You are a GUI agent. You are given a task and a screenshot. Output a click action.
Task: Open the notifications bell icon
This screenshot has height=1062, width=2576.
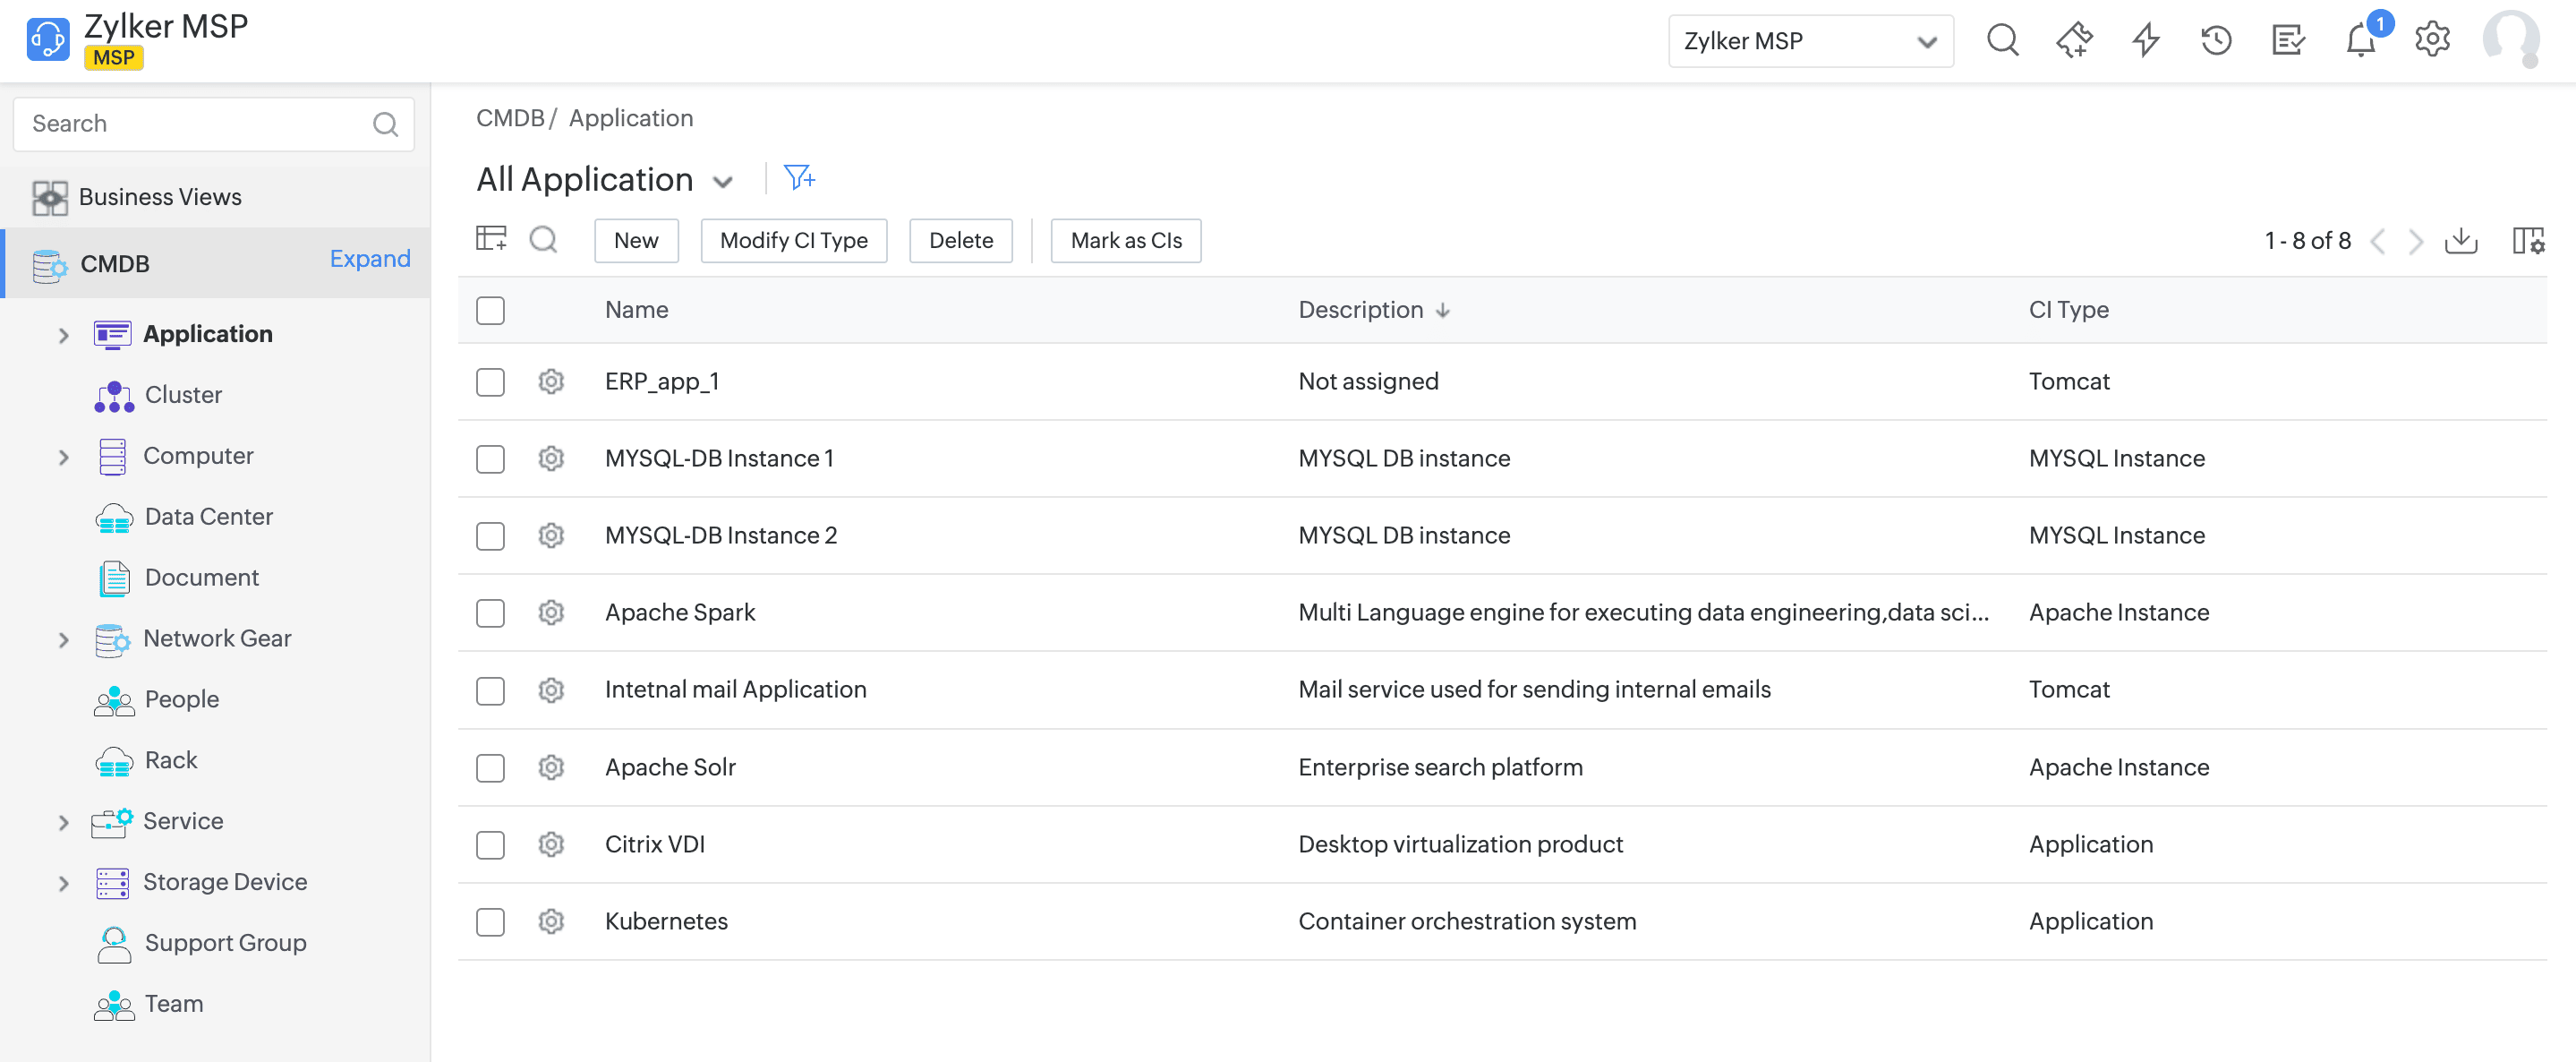2360,41
